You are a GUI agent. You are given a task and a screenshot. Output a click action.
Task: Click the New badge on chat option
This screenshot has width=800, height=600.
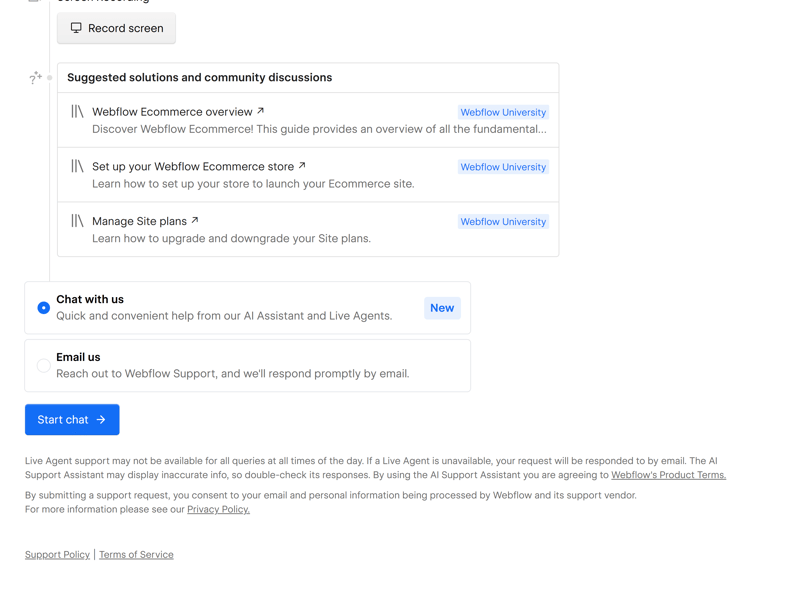coord(442,308)
